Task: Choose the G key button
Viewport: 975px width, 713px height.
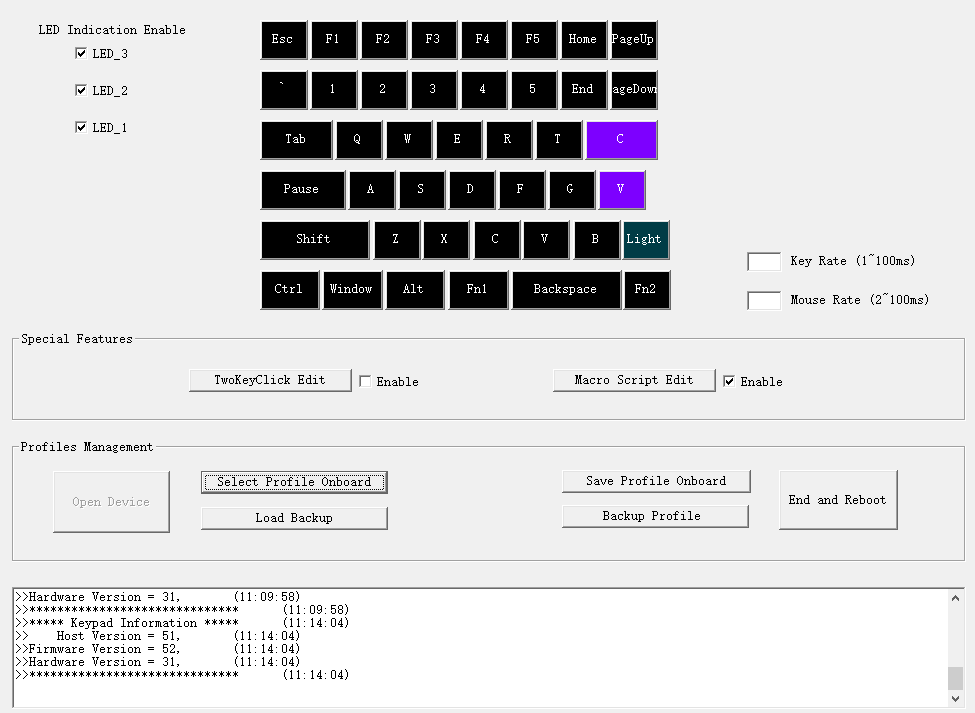Action: click(572, 190)
